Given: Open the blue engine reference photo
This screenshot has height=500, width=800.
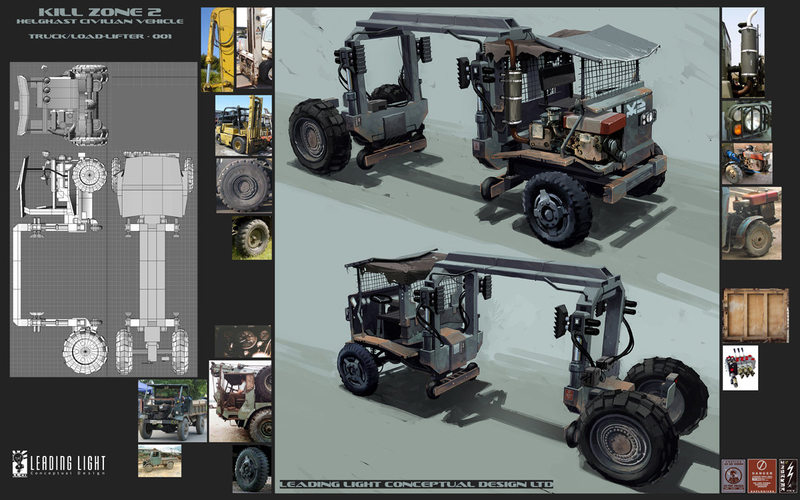Looking at the screenshot, I should (x=747, y=164).
